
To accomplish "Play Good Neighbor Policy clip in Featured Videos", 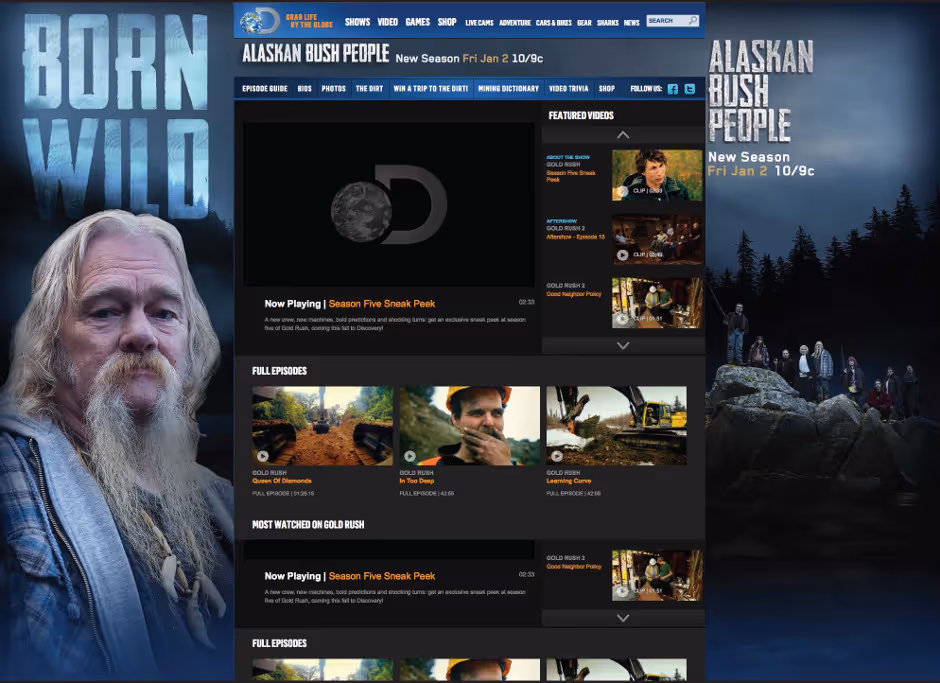I will (623, 319).
